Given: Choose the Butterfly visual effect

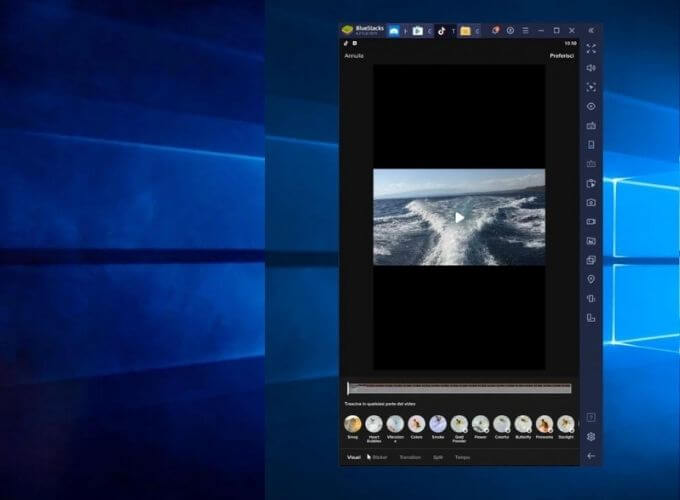Looking at the screenshot, I should (523, 425).
